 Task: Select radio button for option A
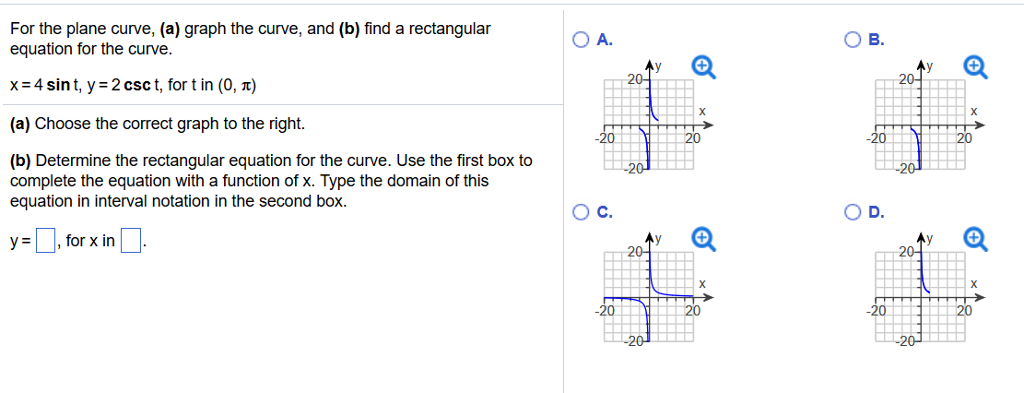[581, 40]
